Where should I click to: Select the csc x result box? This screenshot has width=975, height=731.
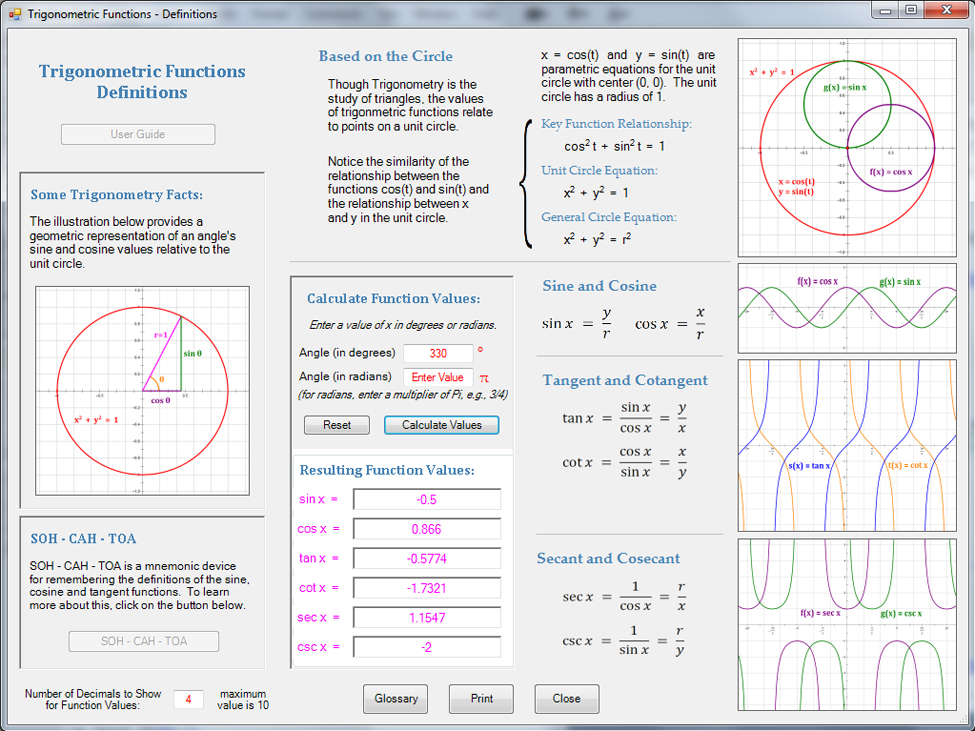pos(427,647)
